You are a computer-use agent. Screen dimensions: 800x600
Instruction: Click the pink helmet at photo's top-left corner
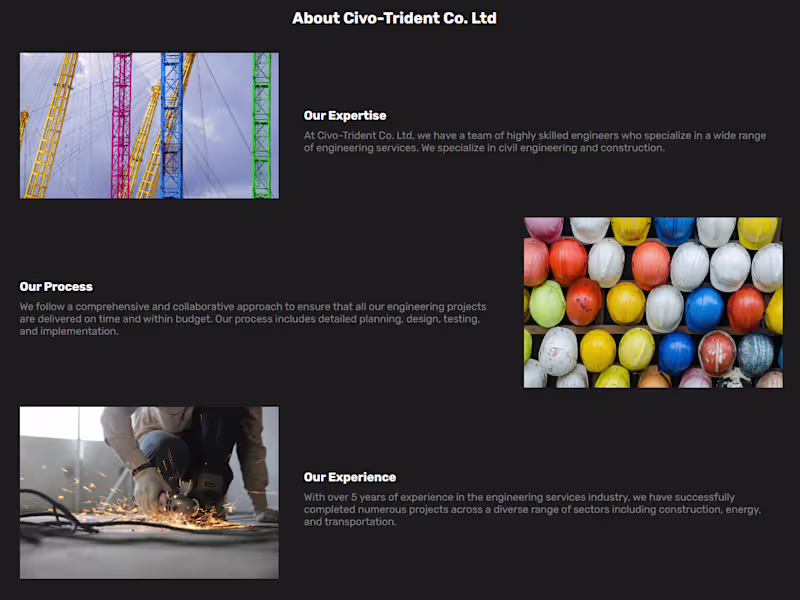(x=544, y=228)
